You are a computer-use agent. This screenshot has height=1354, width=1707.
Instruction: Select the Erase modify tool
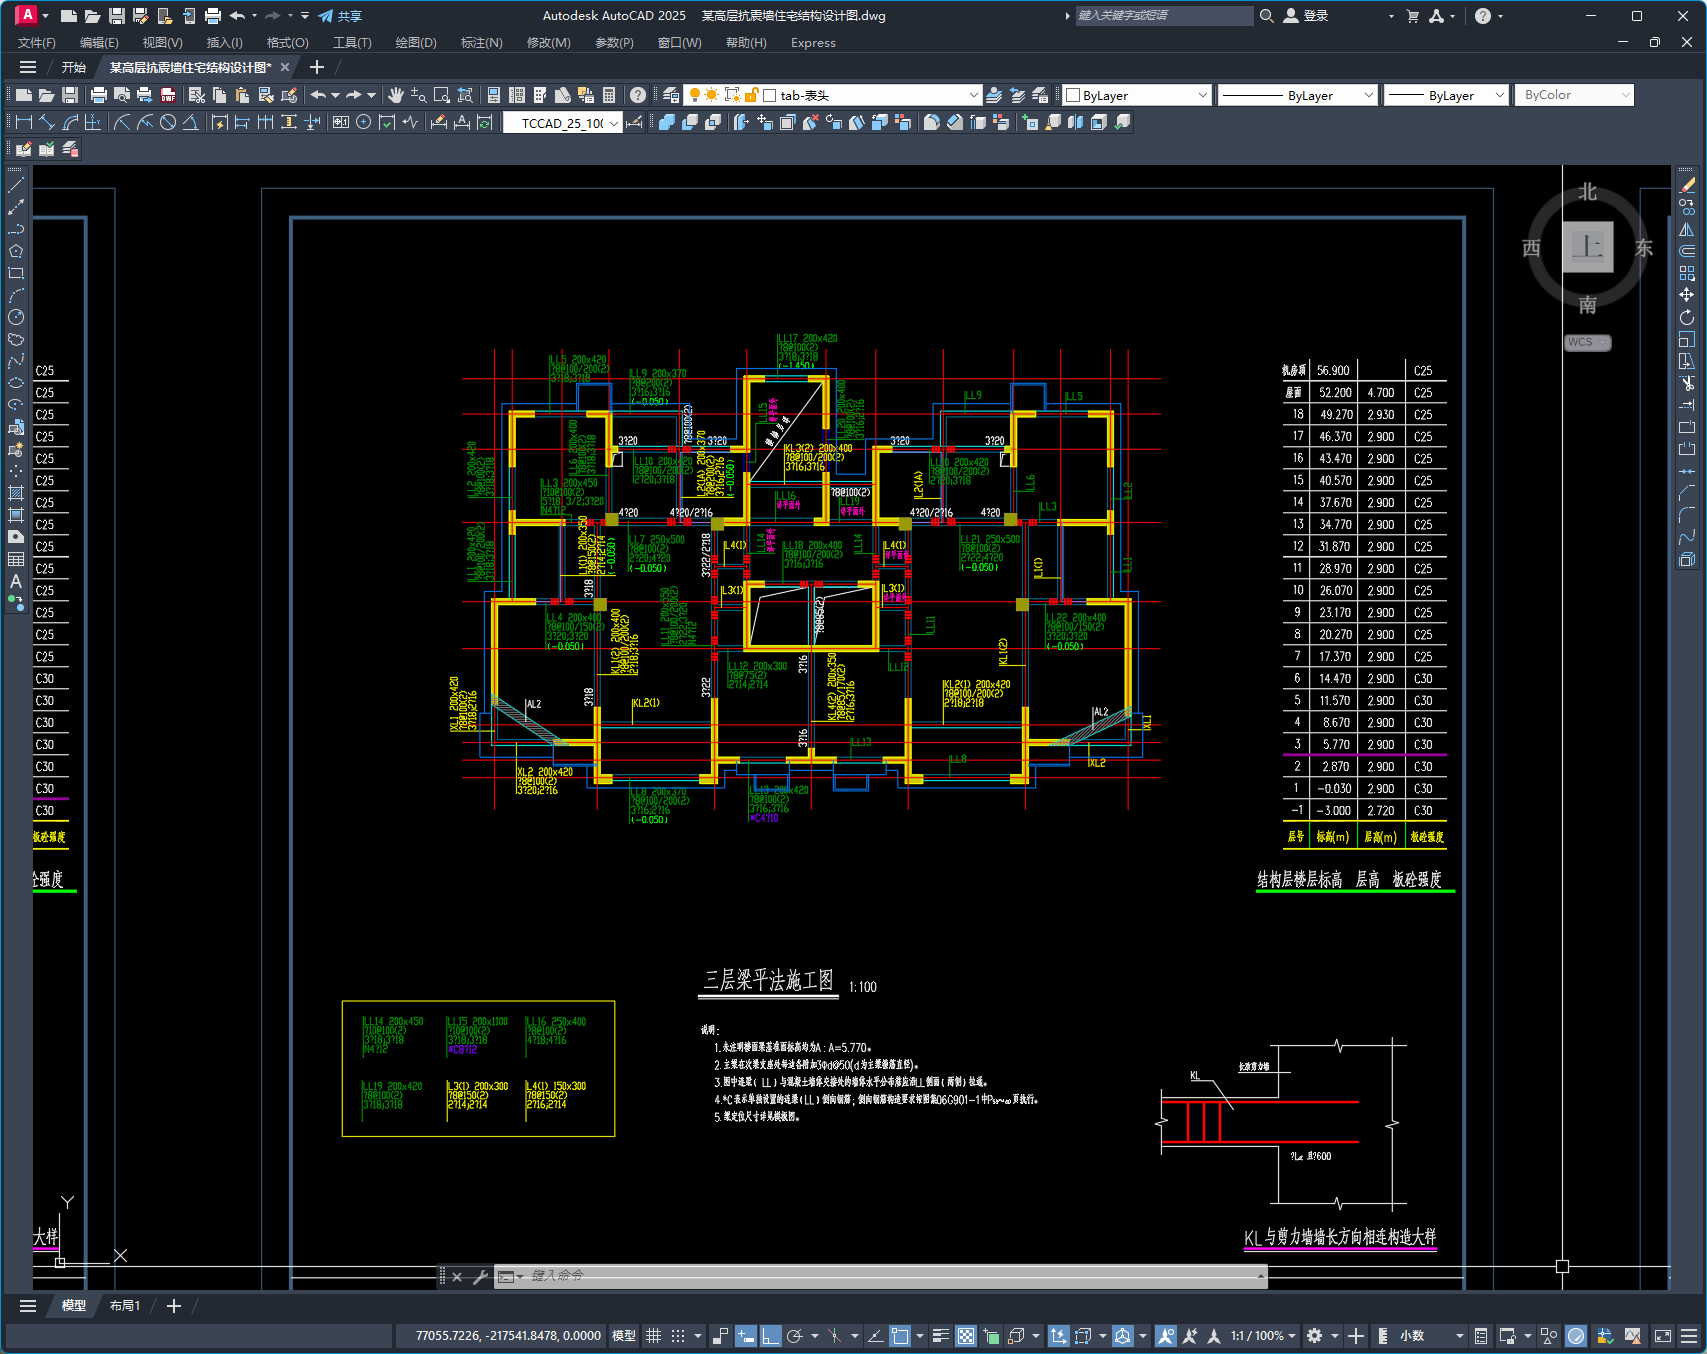pos(1687,185)
